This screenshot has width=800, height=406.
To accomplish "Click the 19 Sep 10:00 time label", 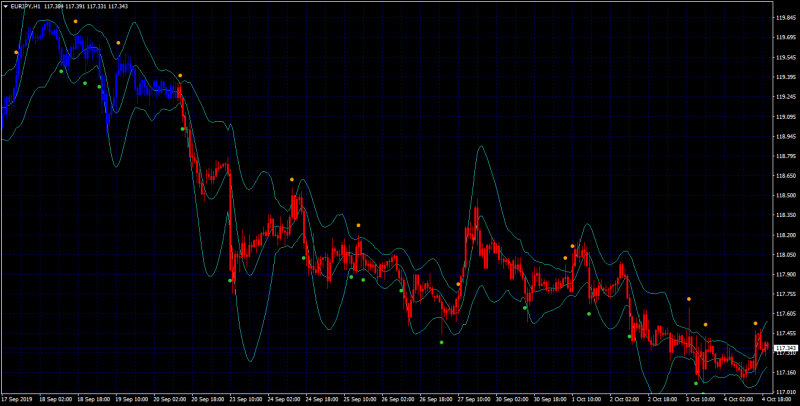I will (x=132, y=398).
